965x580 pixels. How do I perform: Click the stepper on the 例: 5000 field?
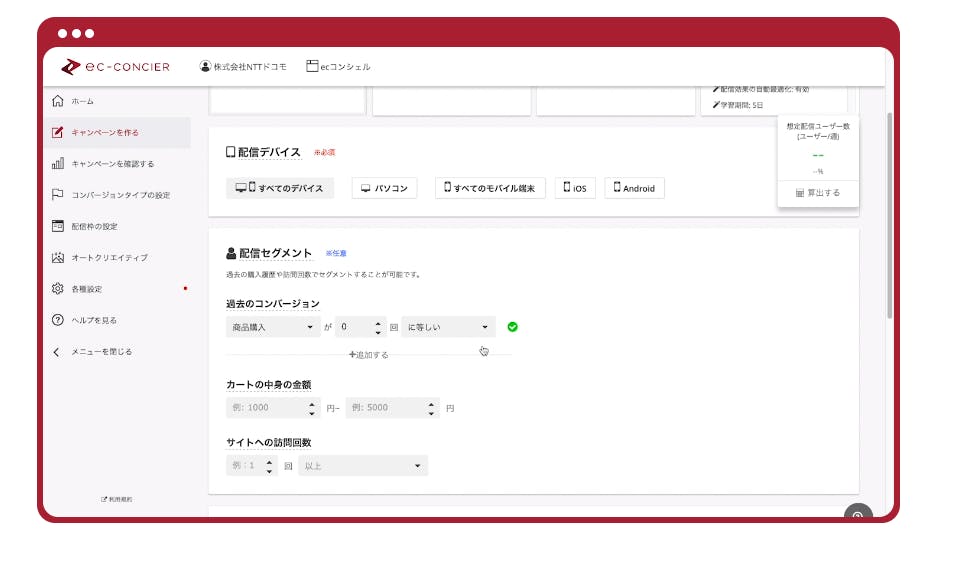pyautogui.click(x=431, y=408)
